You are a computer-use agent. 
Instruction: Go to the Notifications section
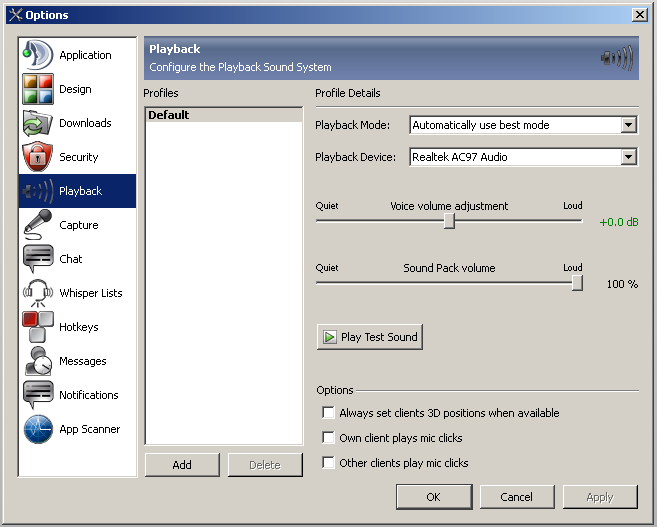[88, 395]
